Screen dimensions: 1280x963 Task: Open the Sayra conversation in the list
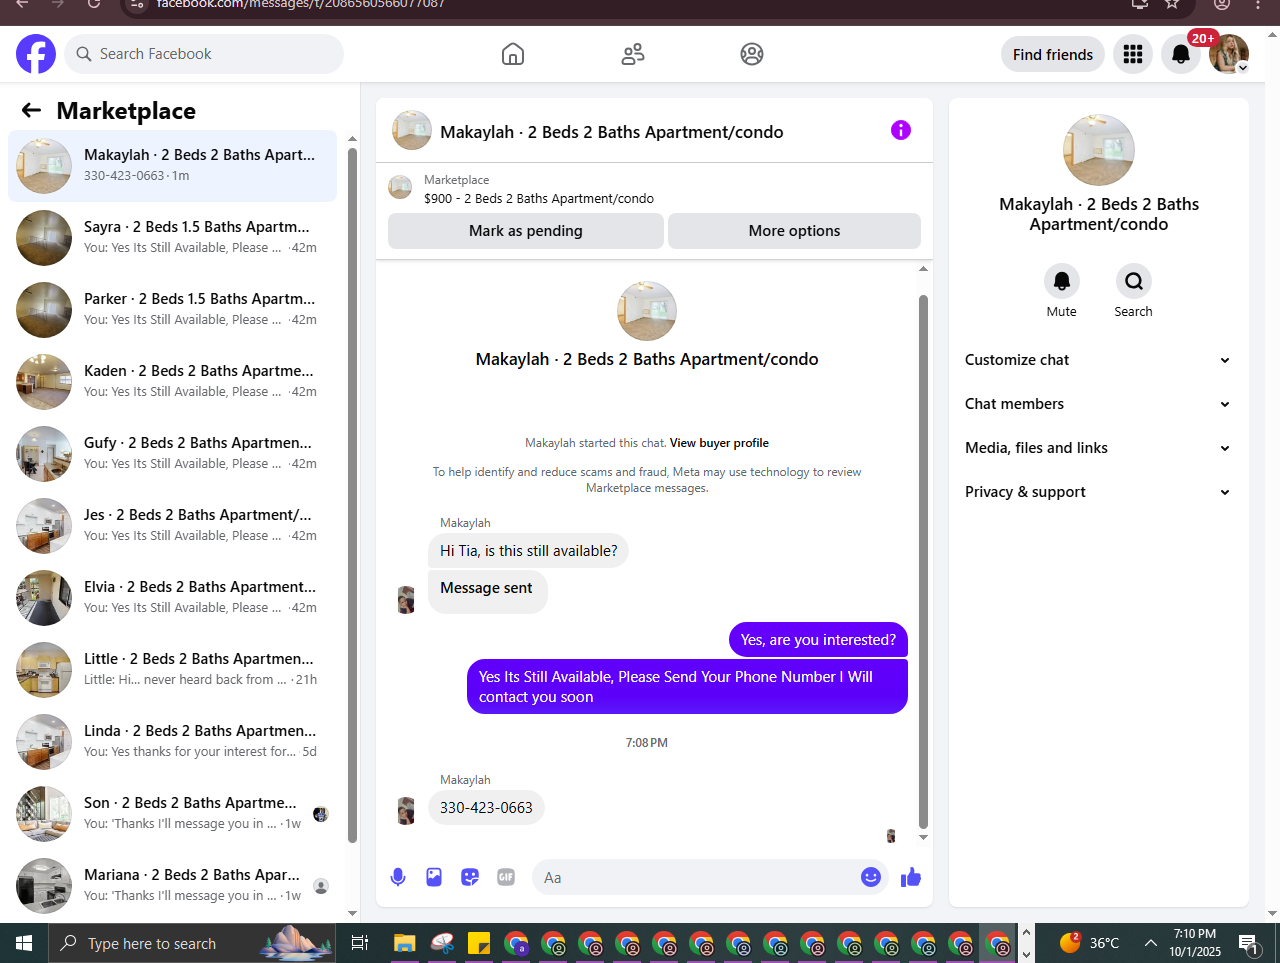click(x=172, y=238)
